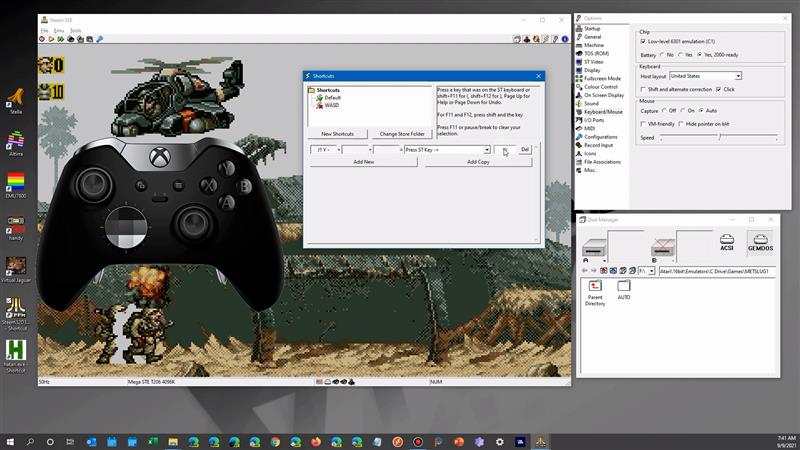
Task: Click the Add Copy button
Action: pos(478,162)
